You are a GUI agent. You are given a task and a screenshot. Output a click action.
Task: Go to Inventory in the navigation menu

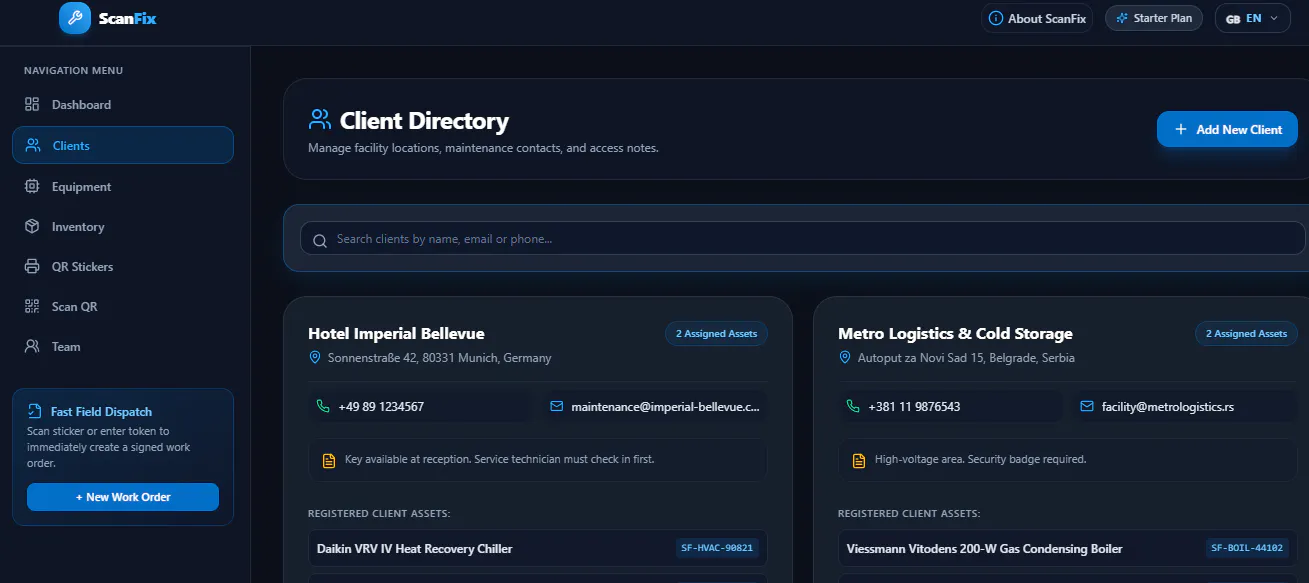click(x=123, y=227)
